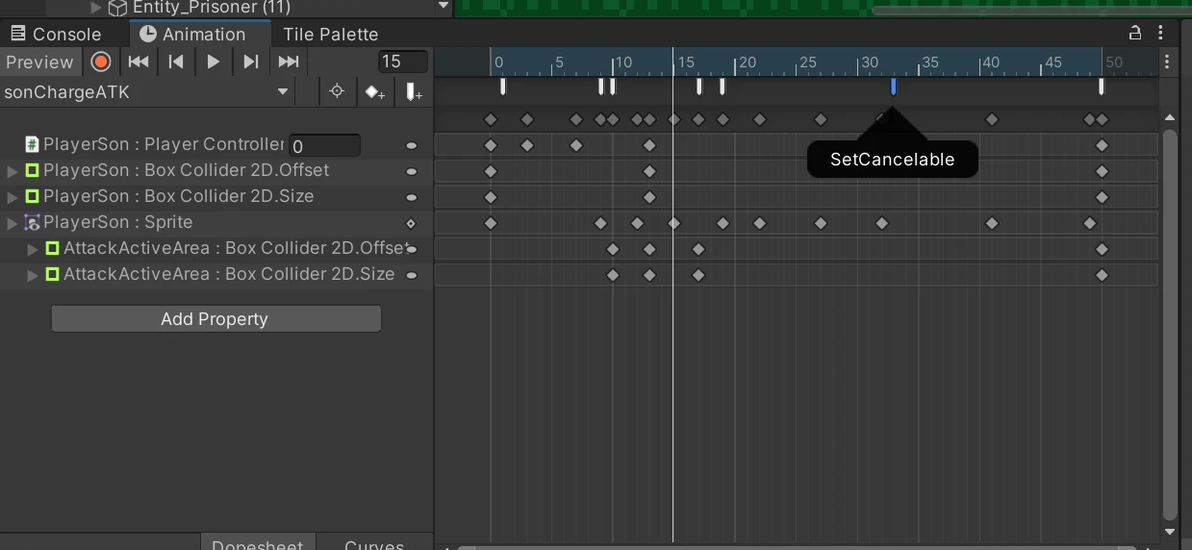Select the highlighted SetCancelable event marker
The height and width of the screenshot is (550, 1192).
[893, 87]
